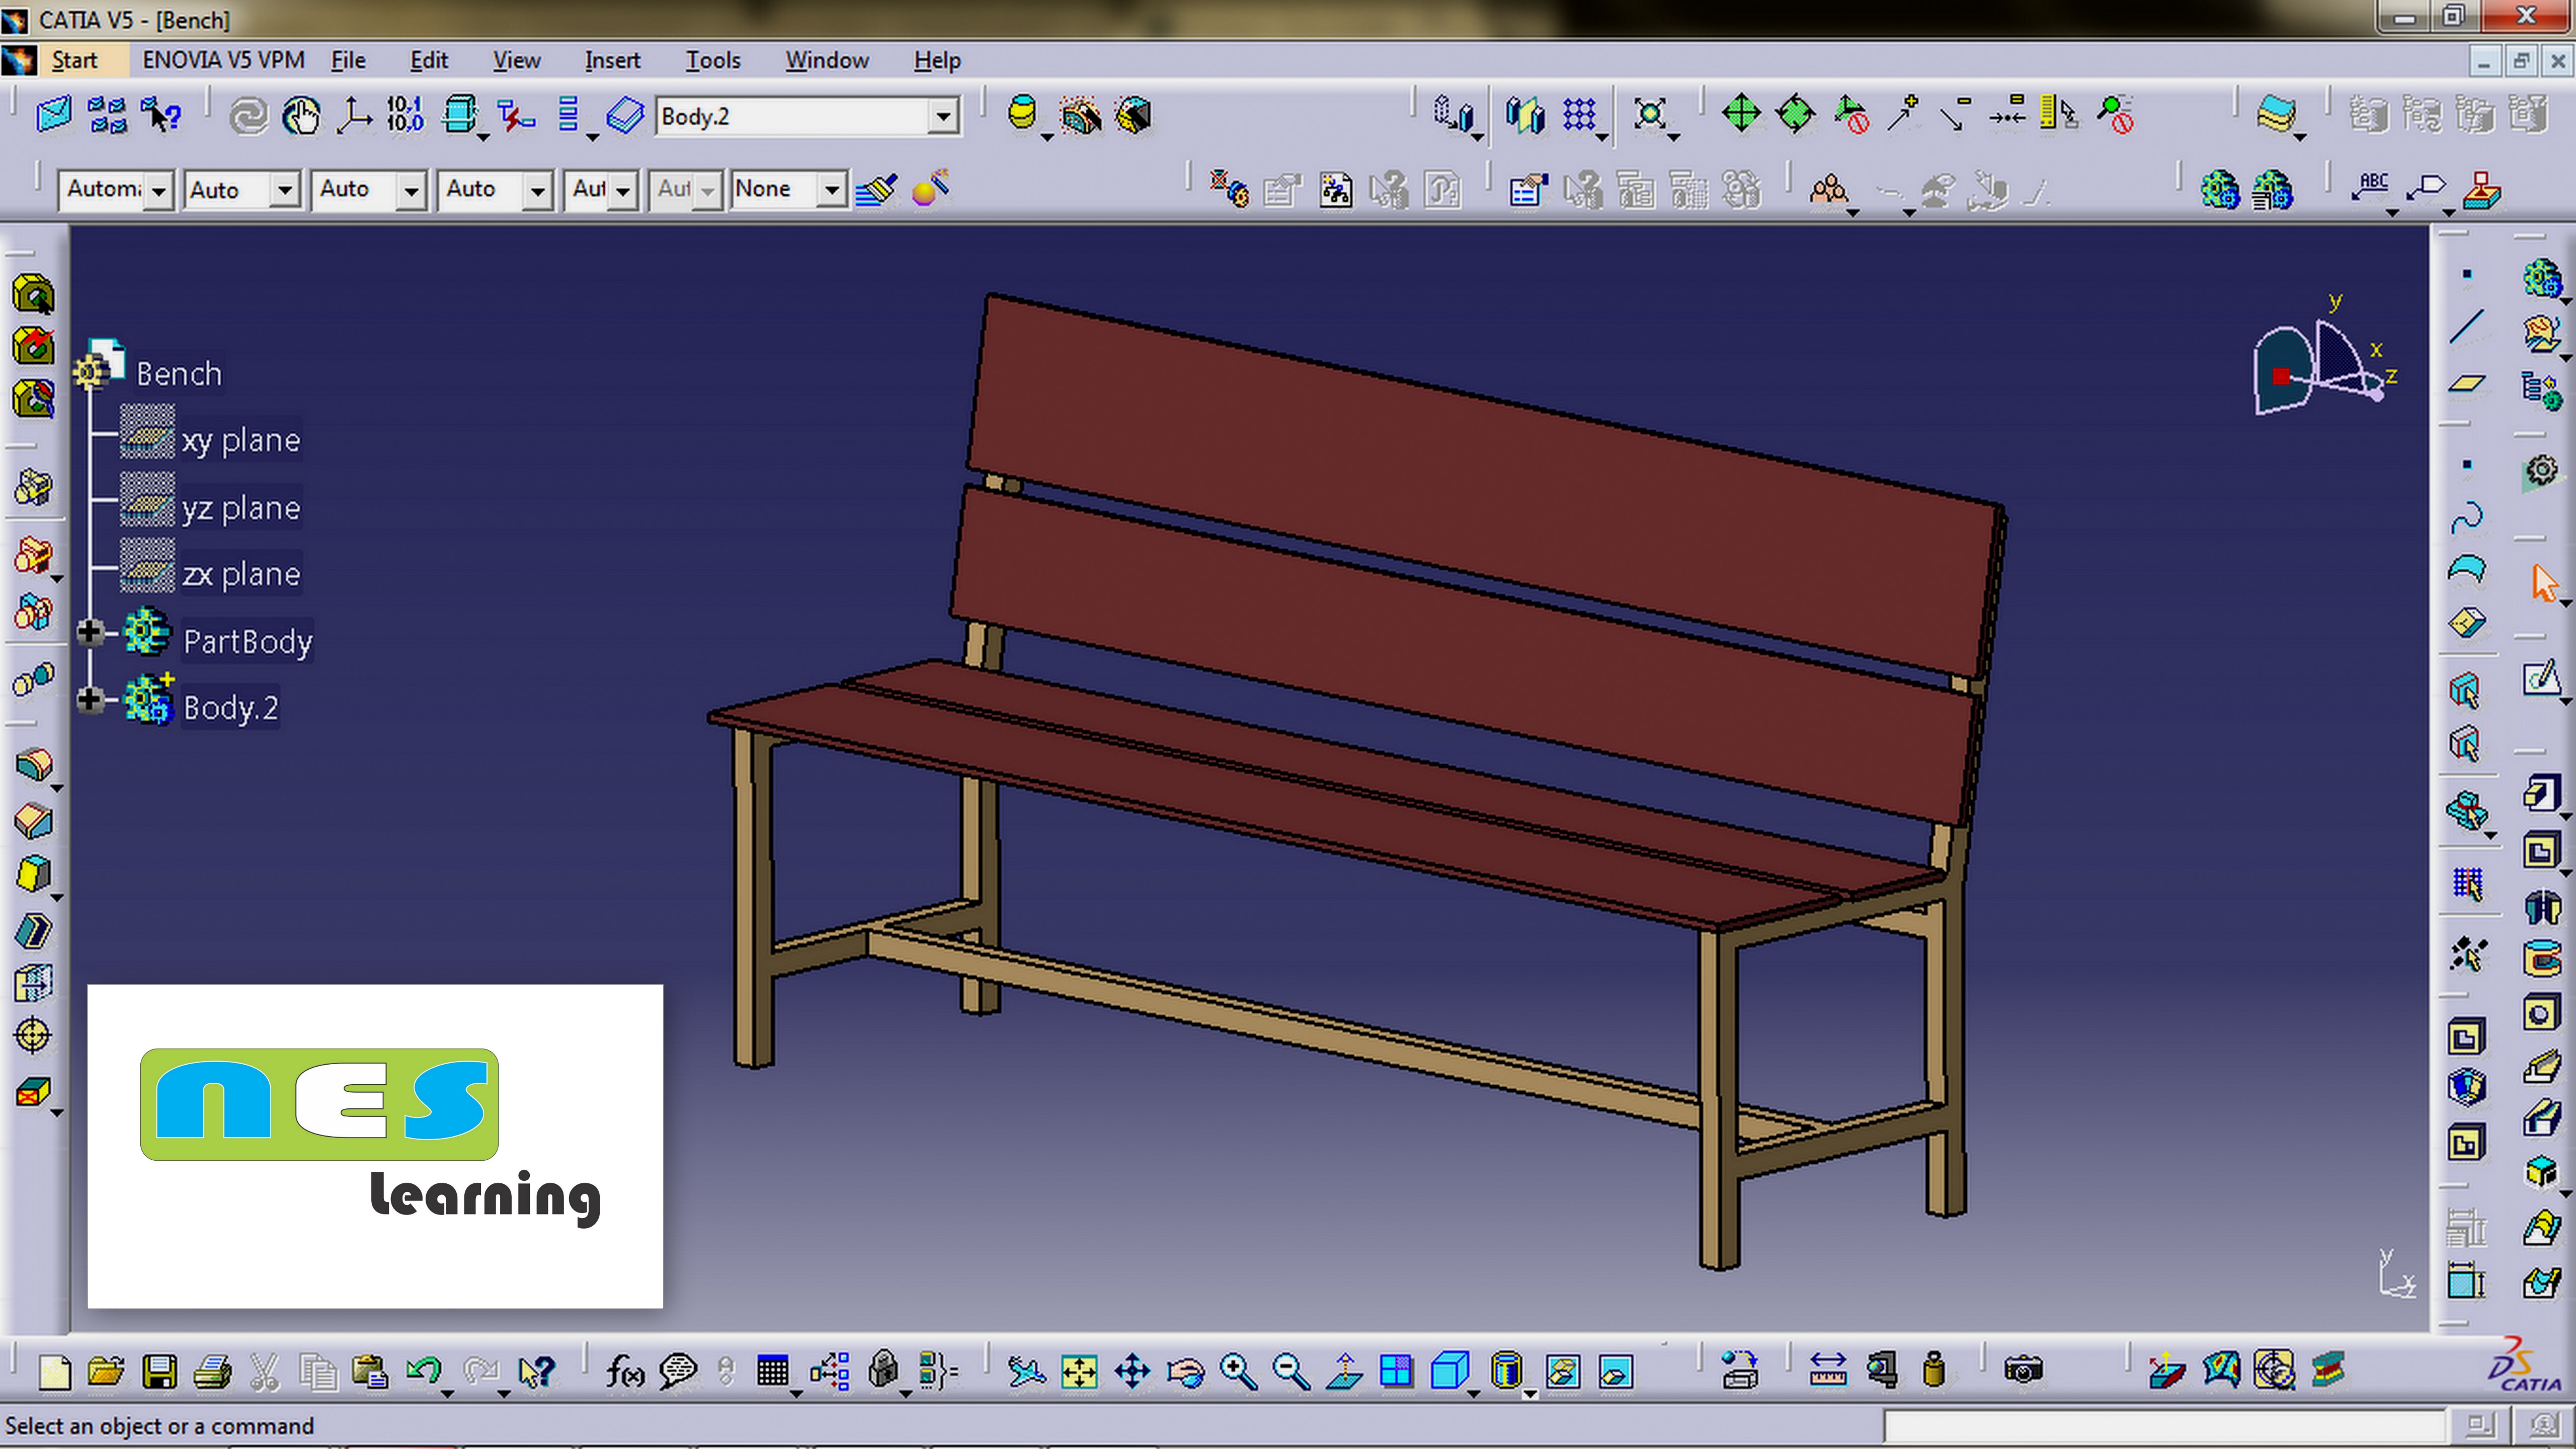The image size is (2576, 1449).
Task: Open the Tools menu
Action: [x=712, y=60]
